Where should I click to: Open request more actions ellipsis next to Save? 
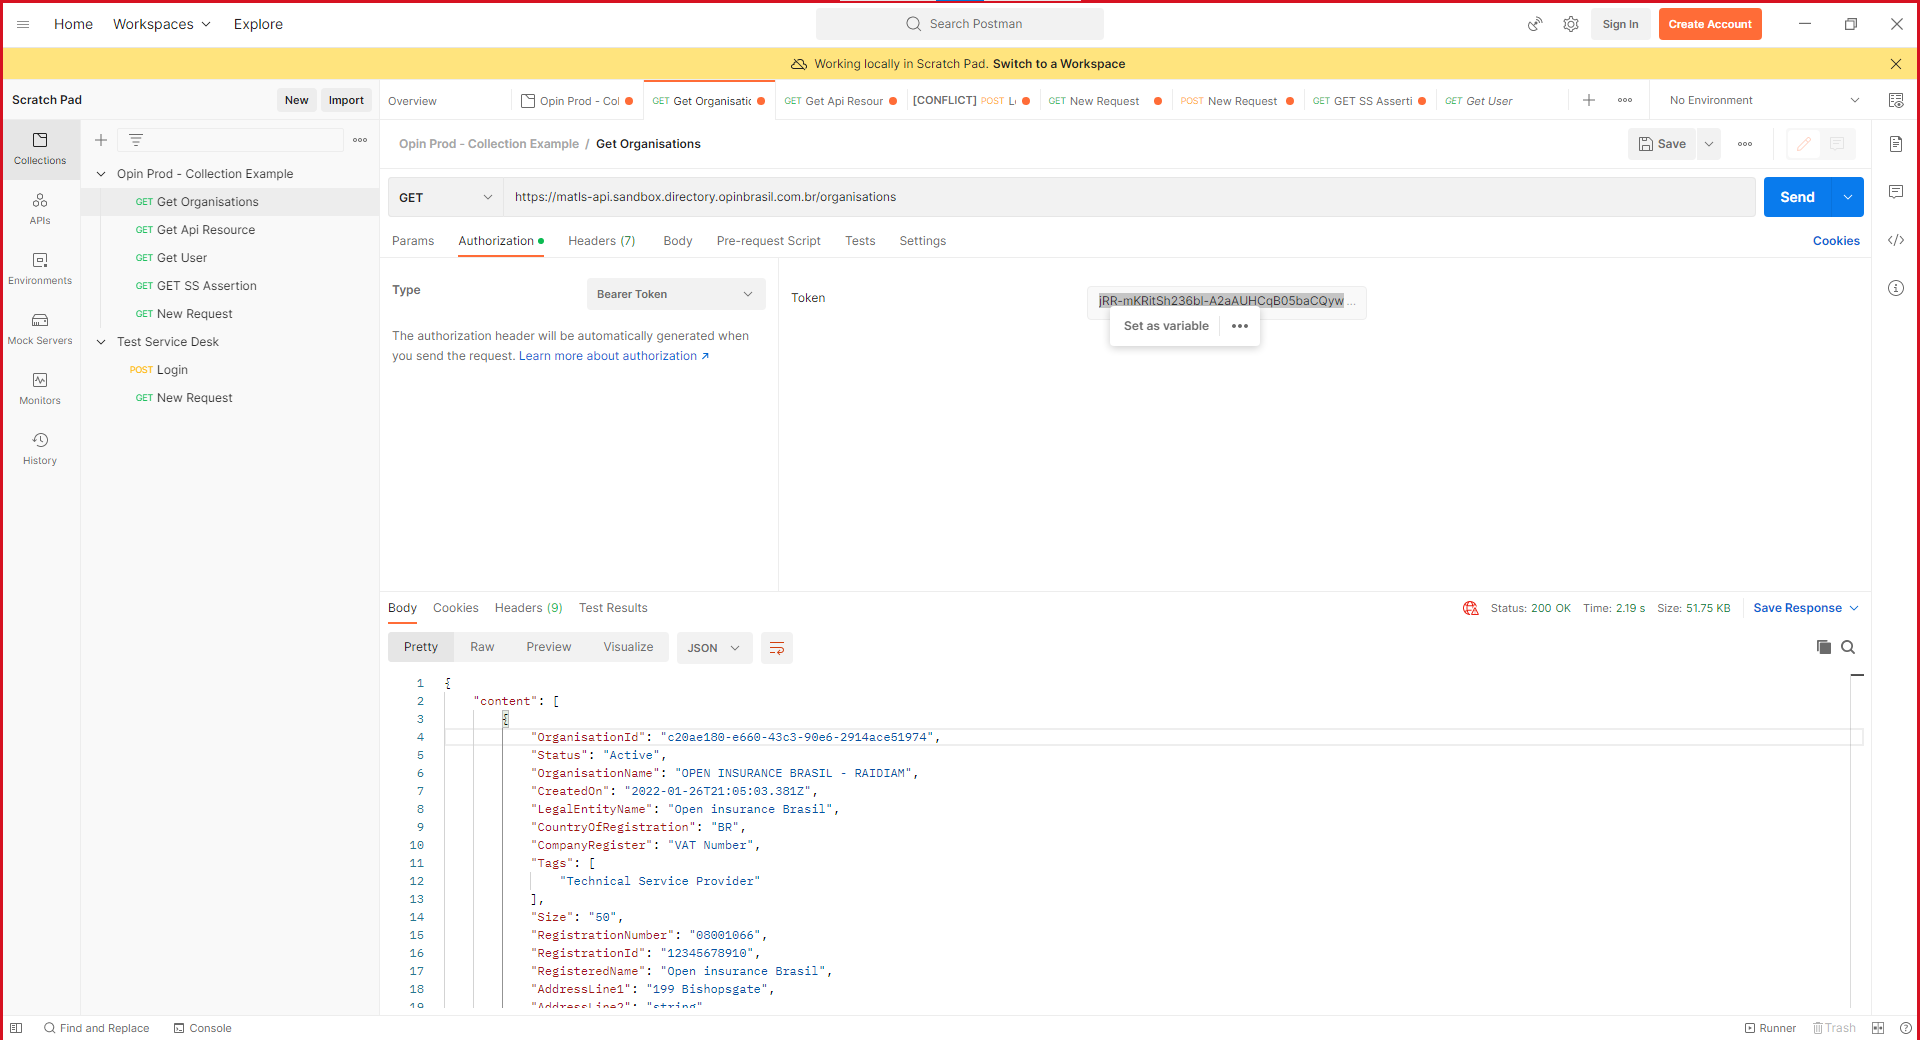click(1745, 144)
